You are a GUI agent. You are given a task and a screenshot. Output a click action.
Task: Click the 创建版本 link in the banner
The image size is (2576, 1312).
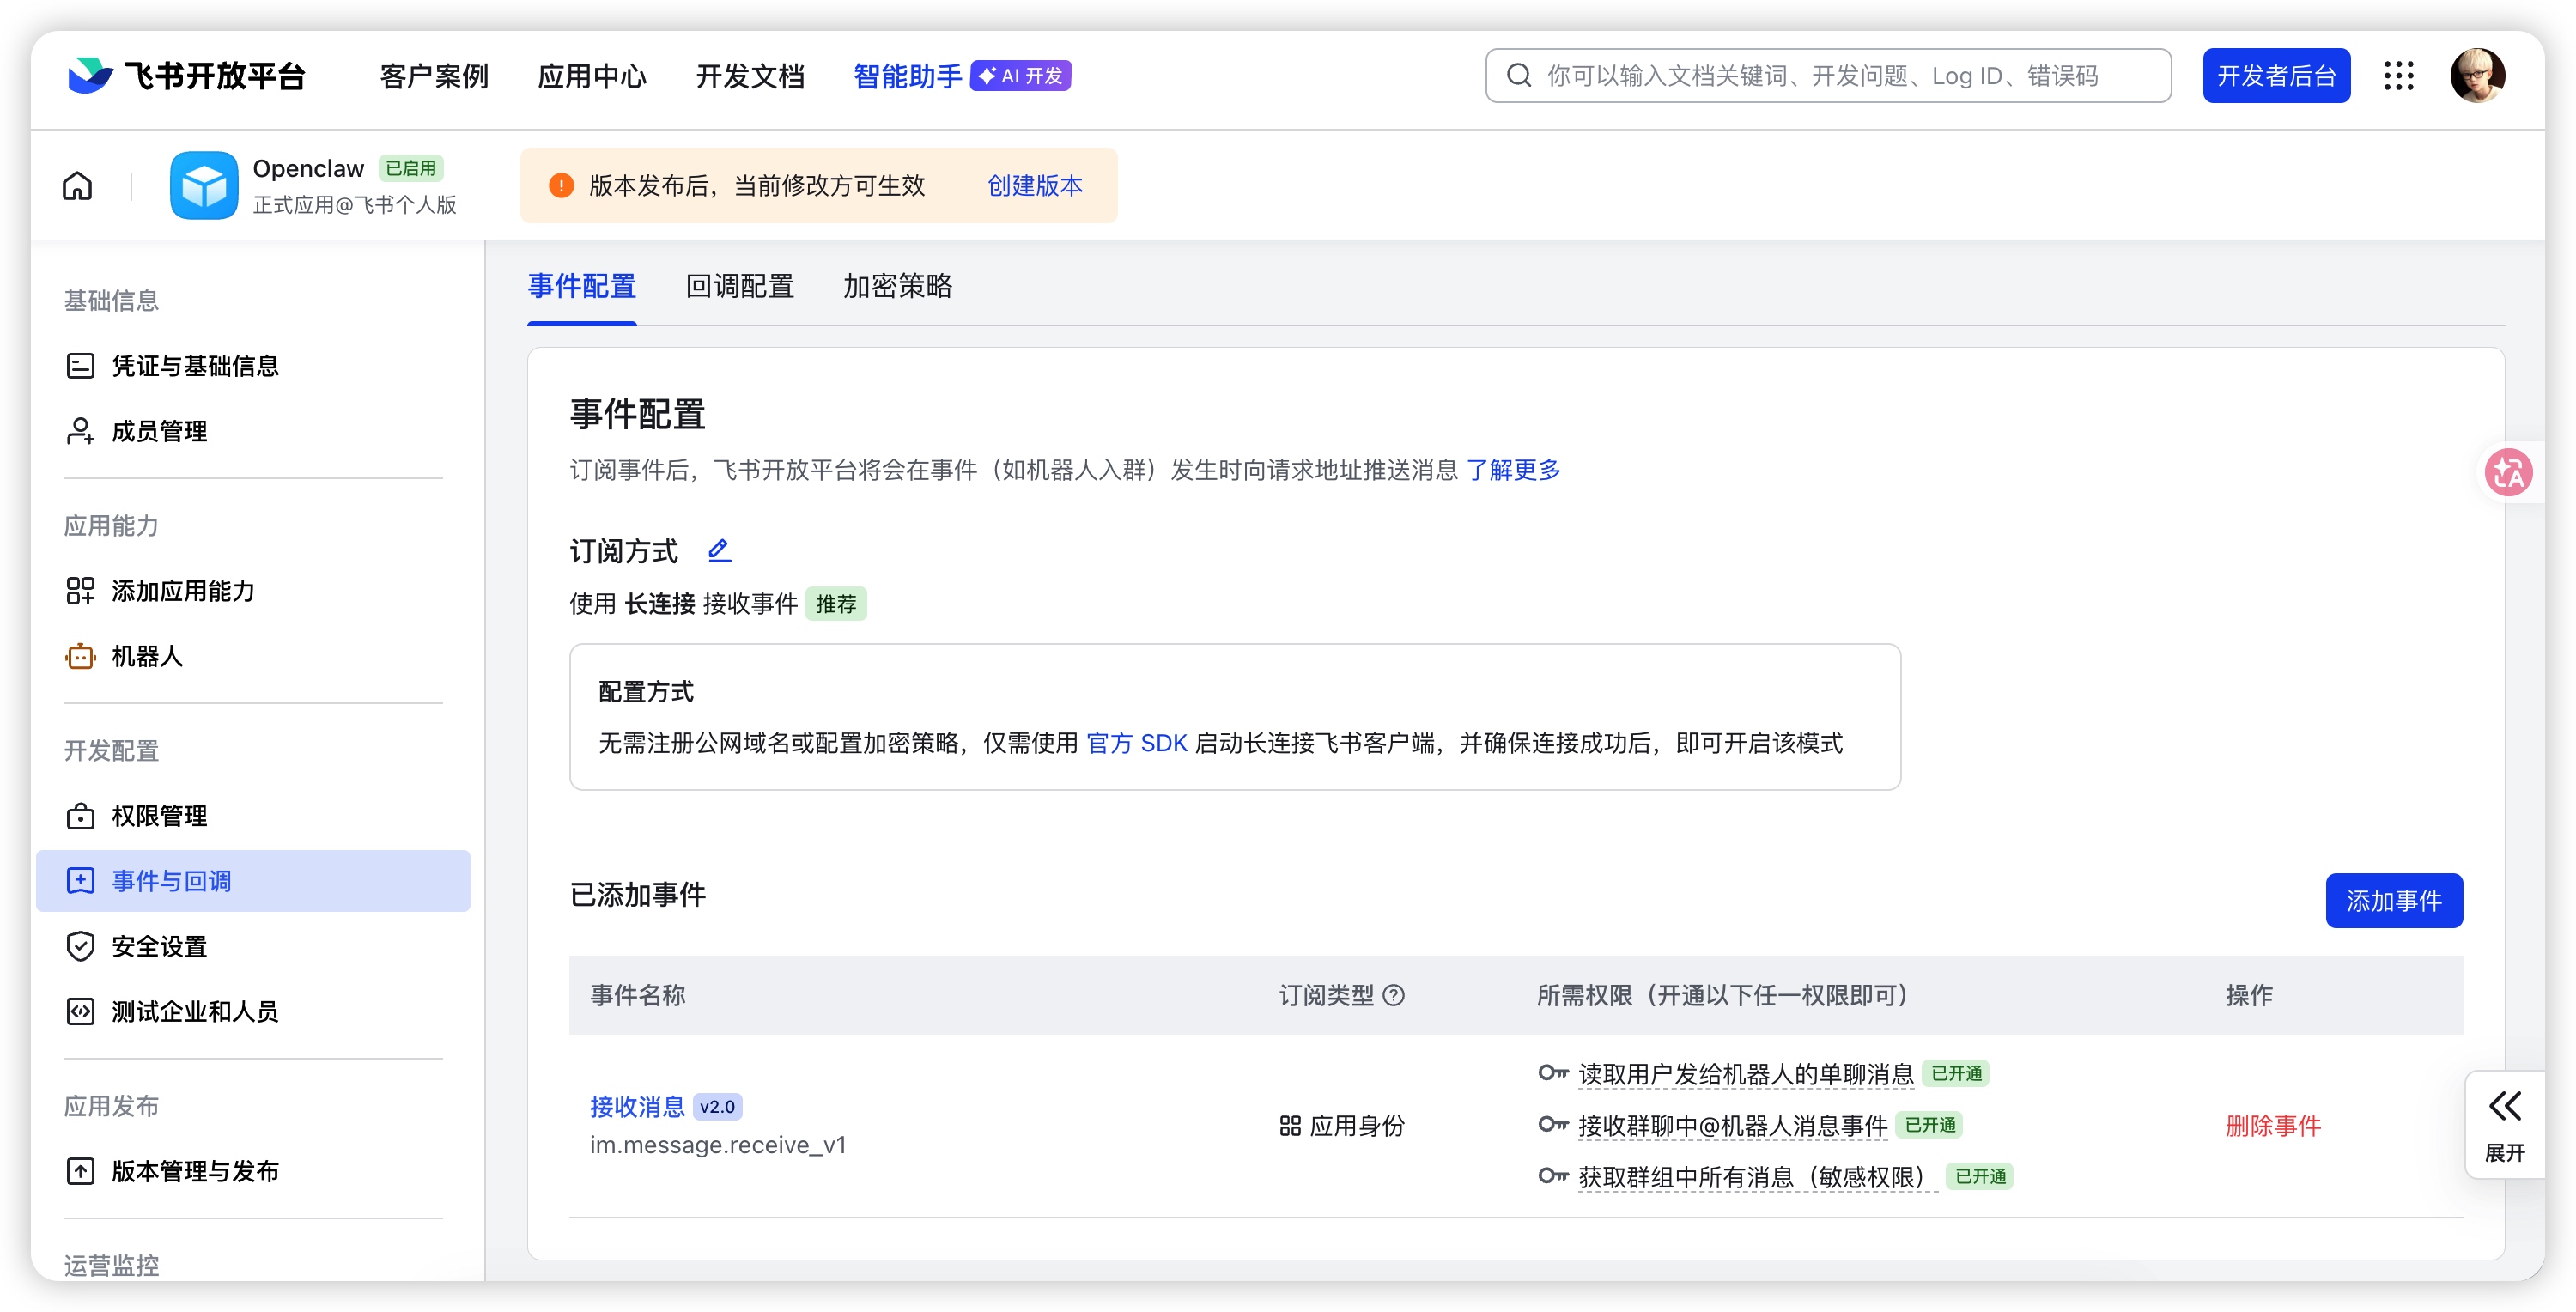tap(1034, 186)
